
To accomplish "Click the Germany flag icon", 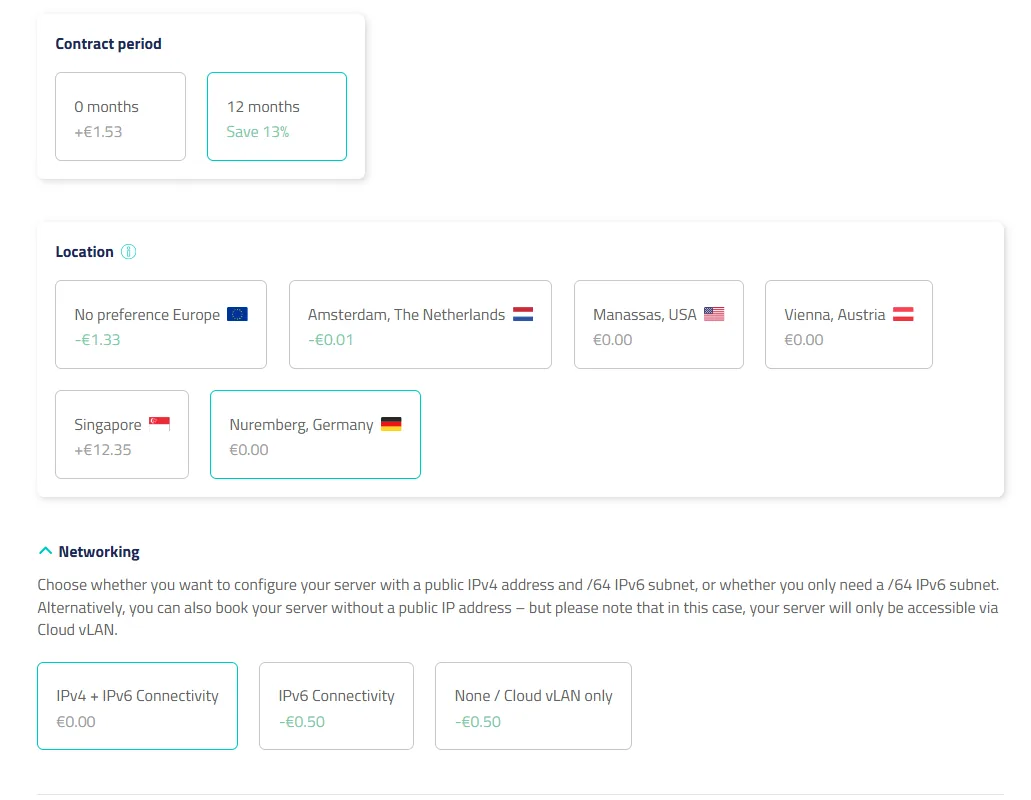I will [391, 424].
